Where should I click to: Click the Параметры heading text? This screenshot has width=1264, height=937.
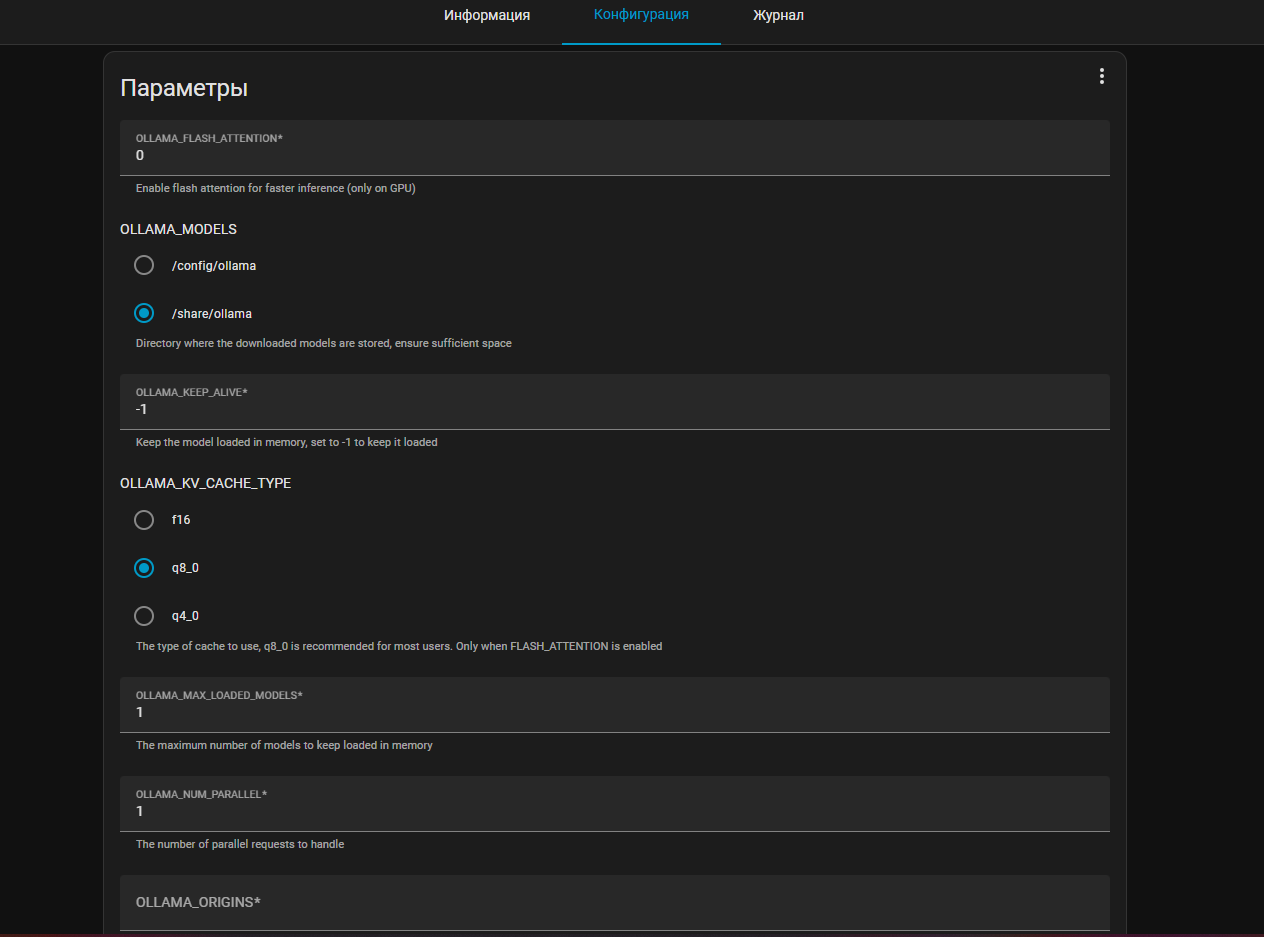click(x=184, y=88)
